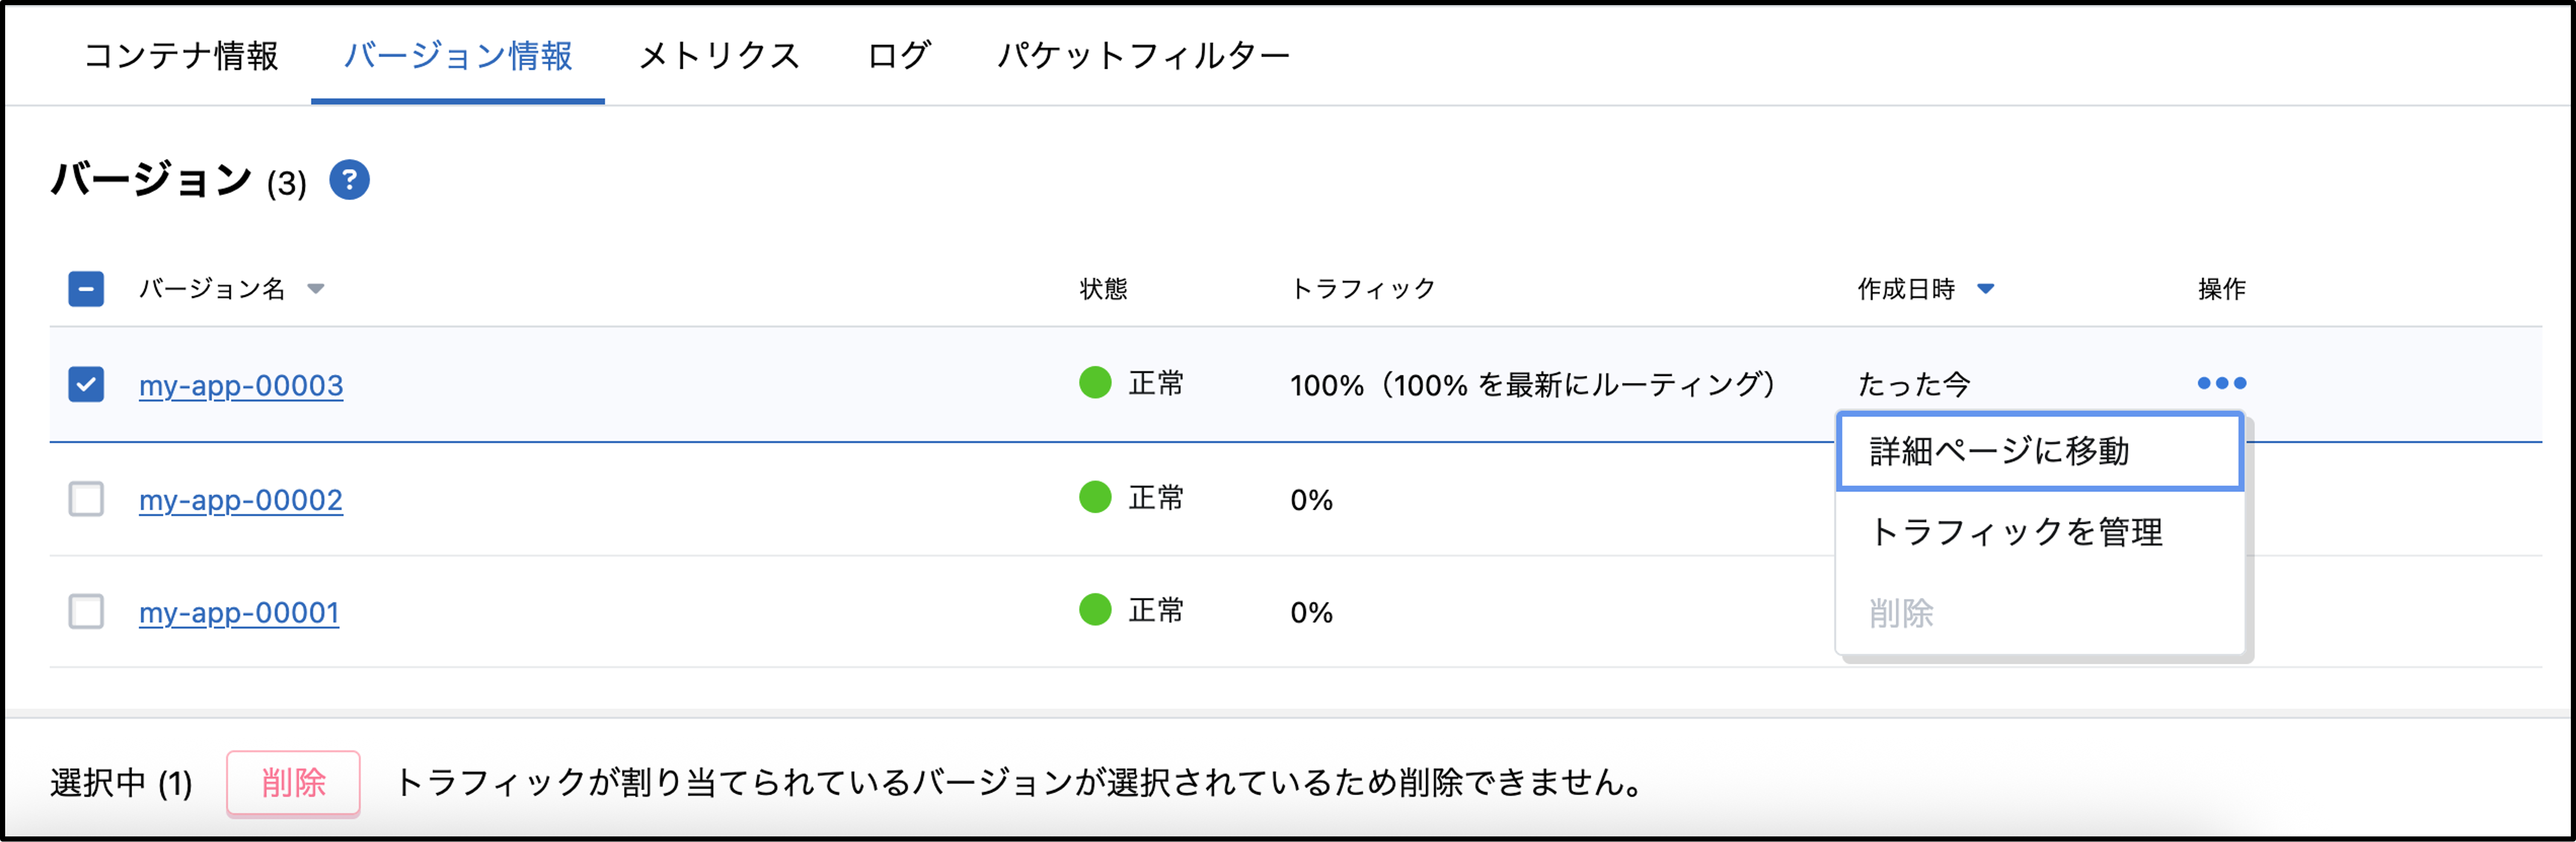Go to the ログ tab

(899, 56)
